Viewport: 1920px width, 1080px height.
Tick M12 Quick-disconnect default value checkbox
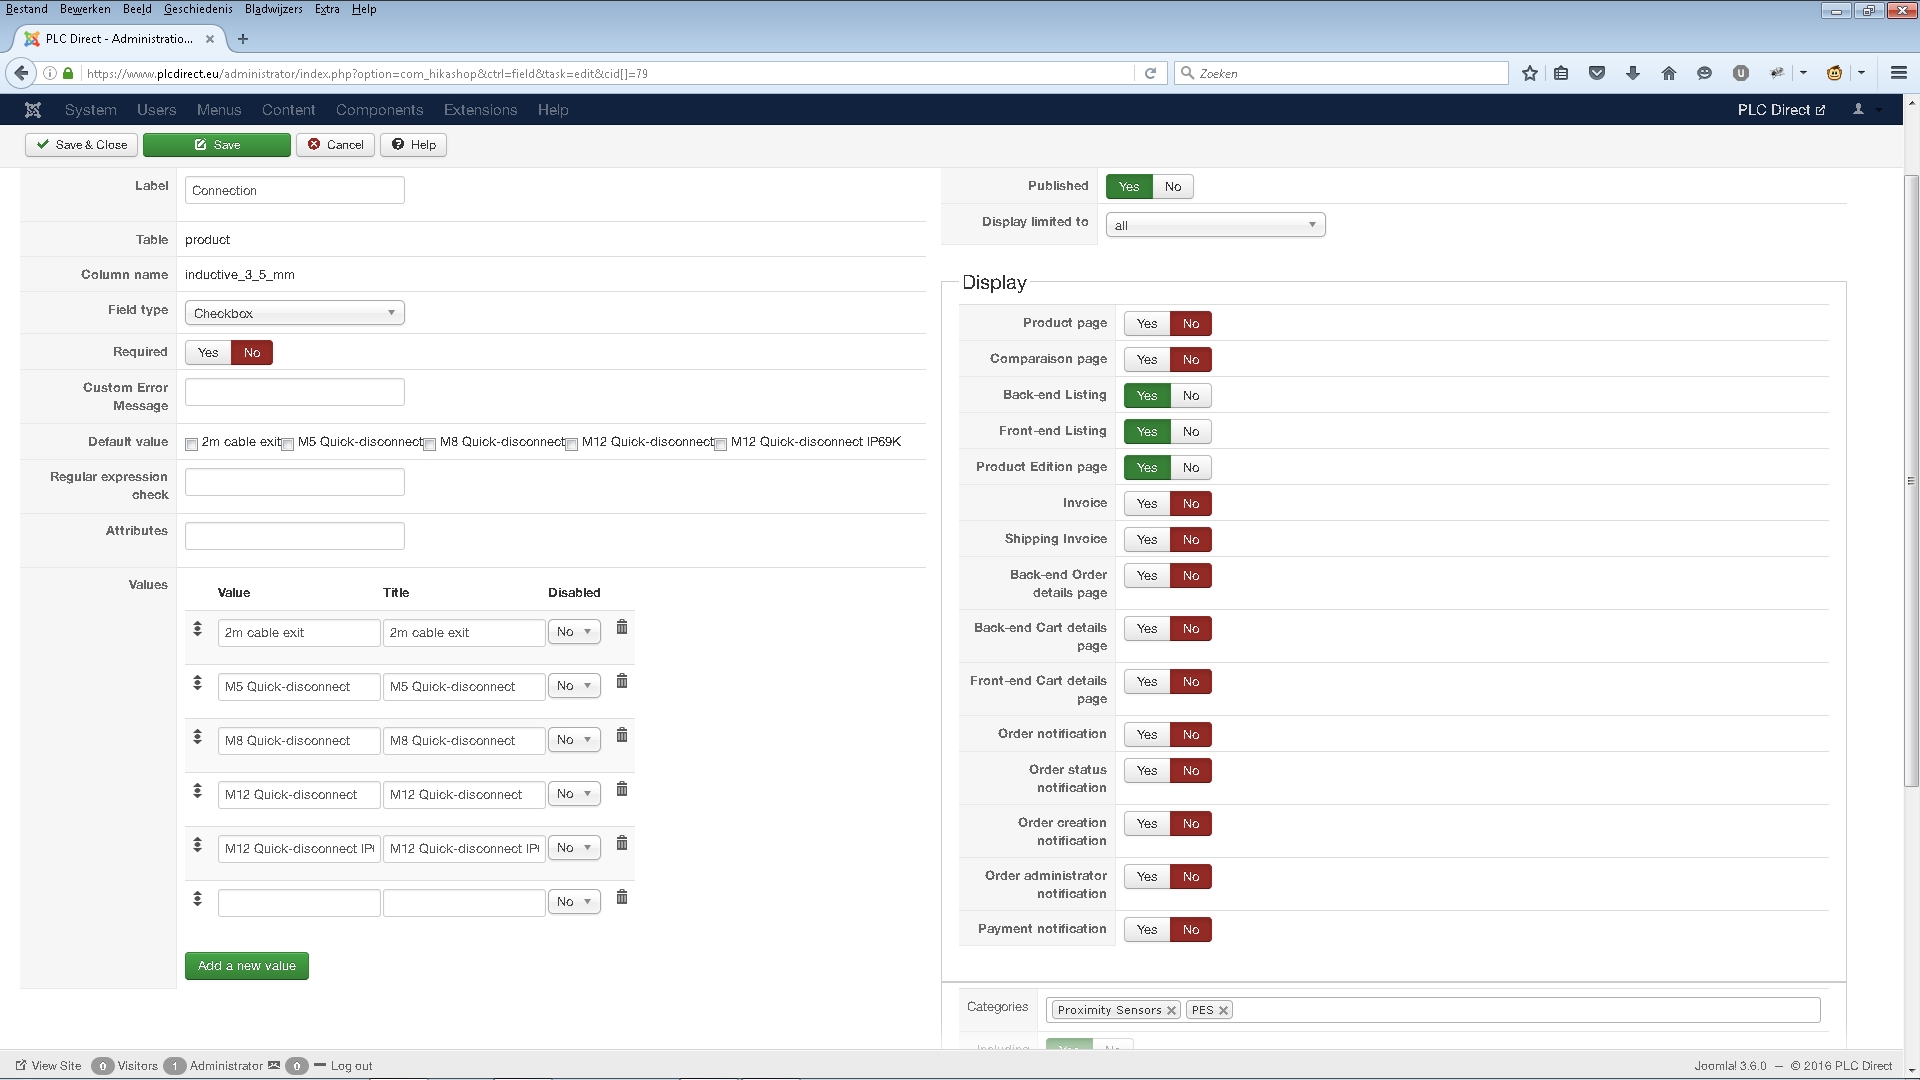point(572,444)
